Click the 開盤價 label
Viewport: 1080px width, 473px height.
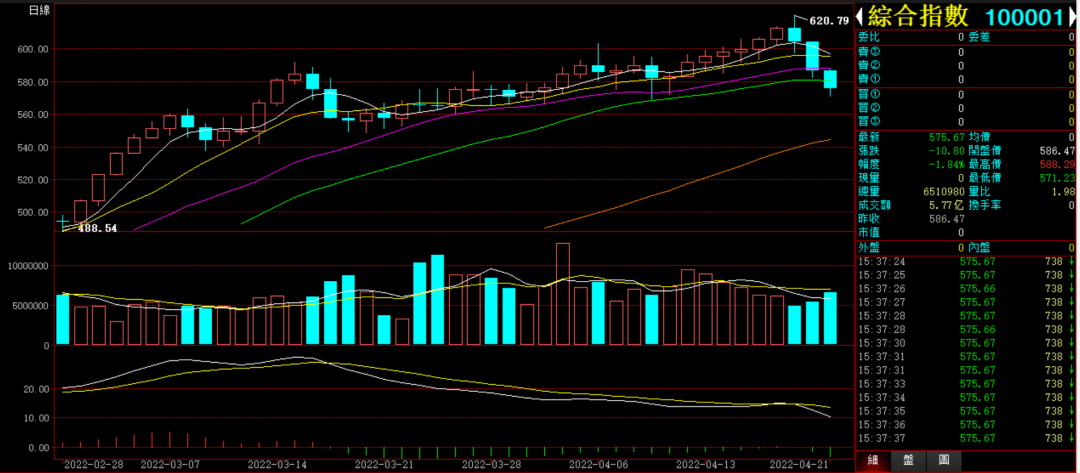(985, 150)
